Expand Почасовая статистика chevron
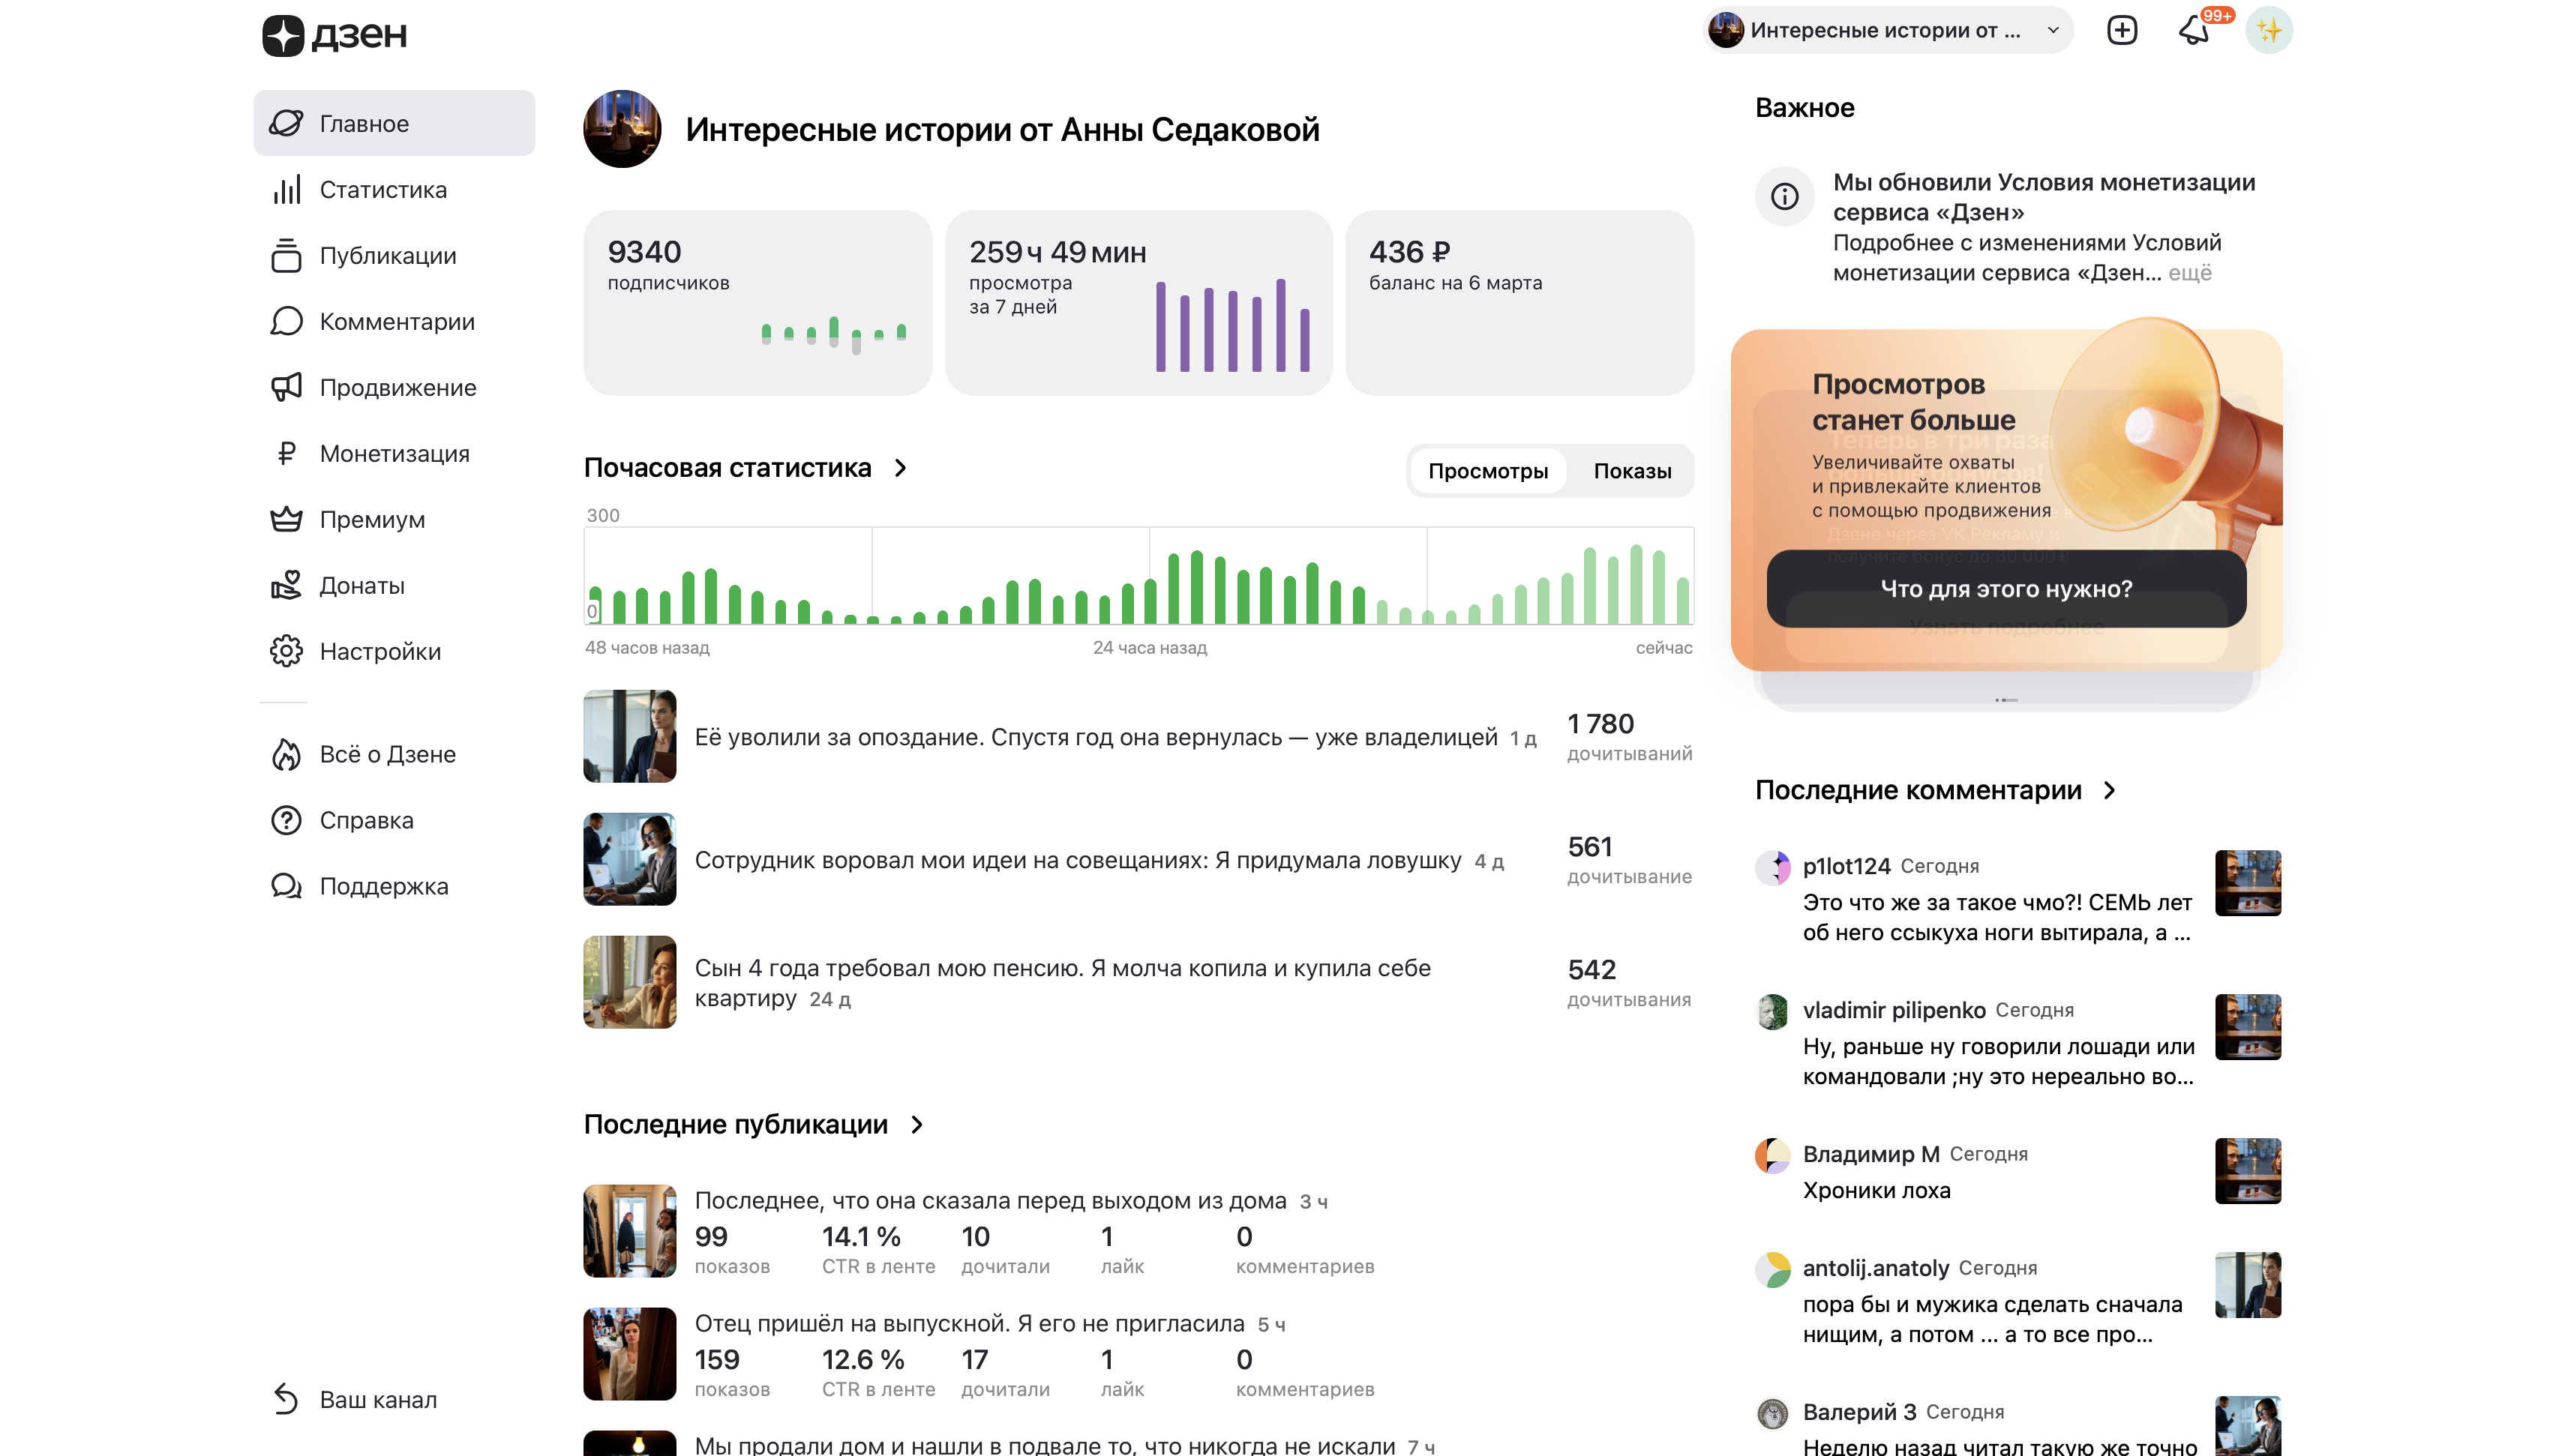2562x1456 pixels. [901, 468]
